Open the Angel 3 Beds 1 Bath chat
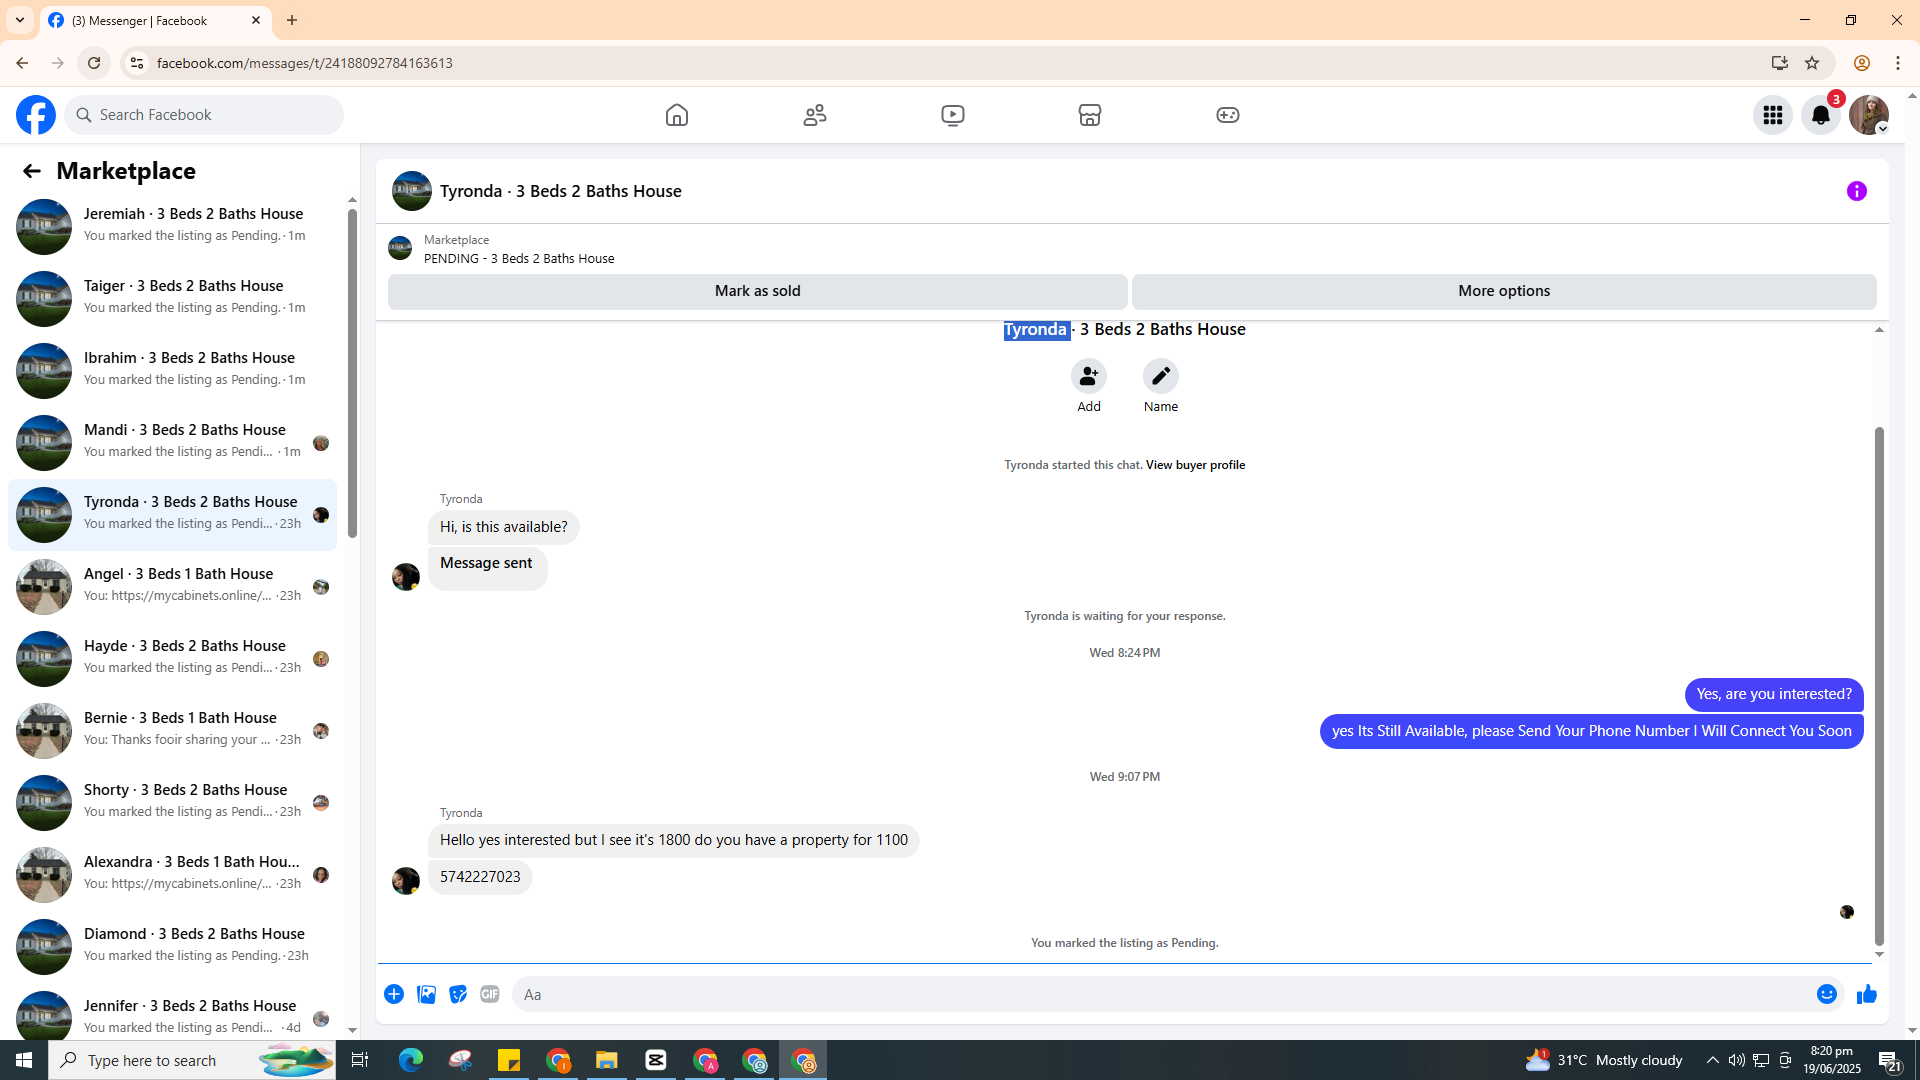 (x=172, y=586)
